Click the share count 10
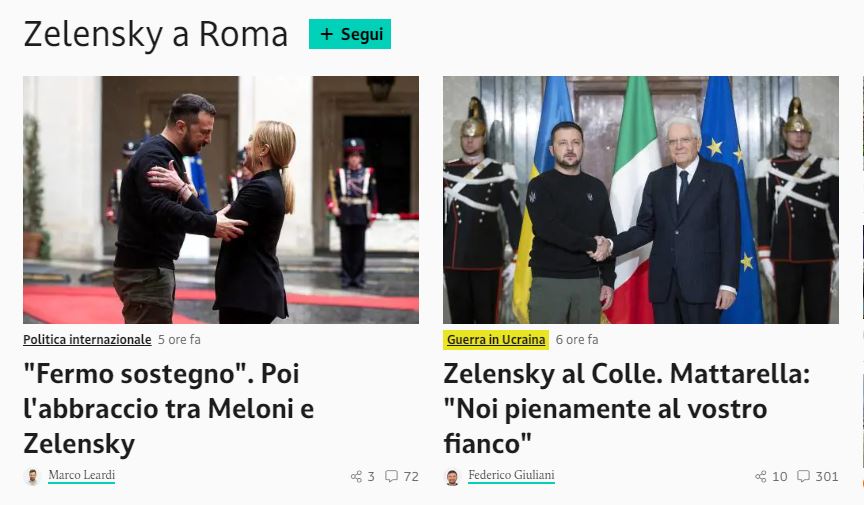 [x=780, y=476]
